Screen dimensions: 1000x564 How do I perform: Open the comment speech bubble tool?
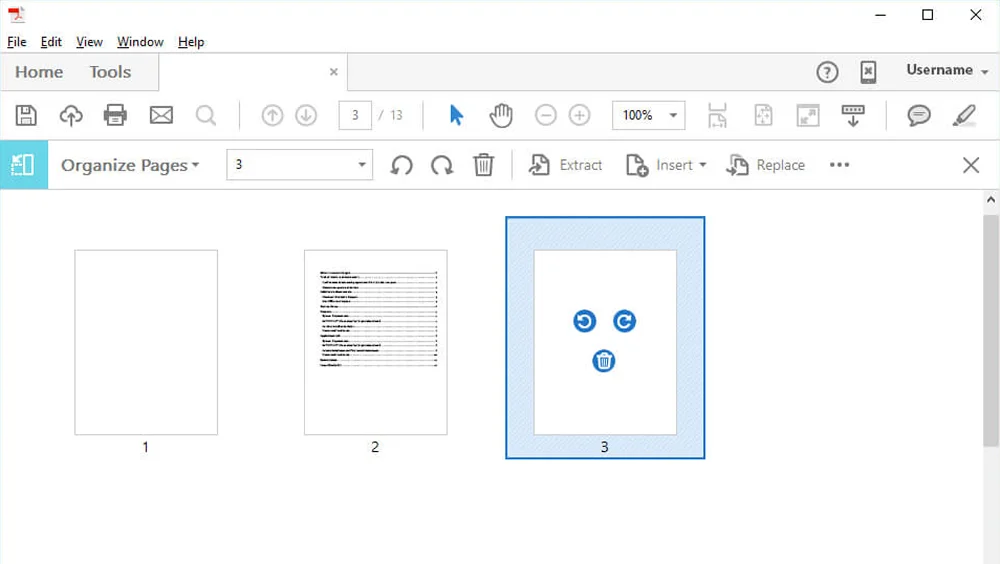tap(919, 115)
